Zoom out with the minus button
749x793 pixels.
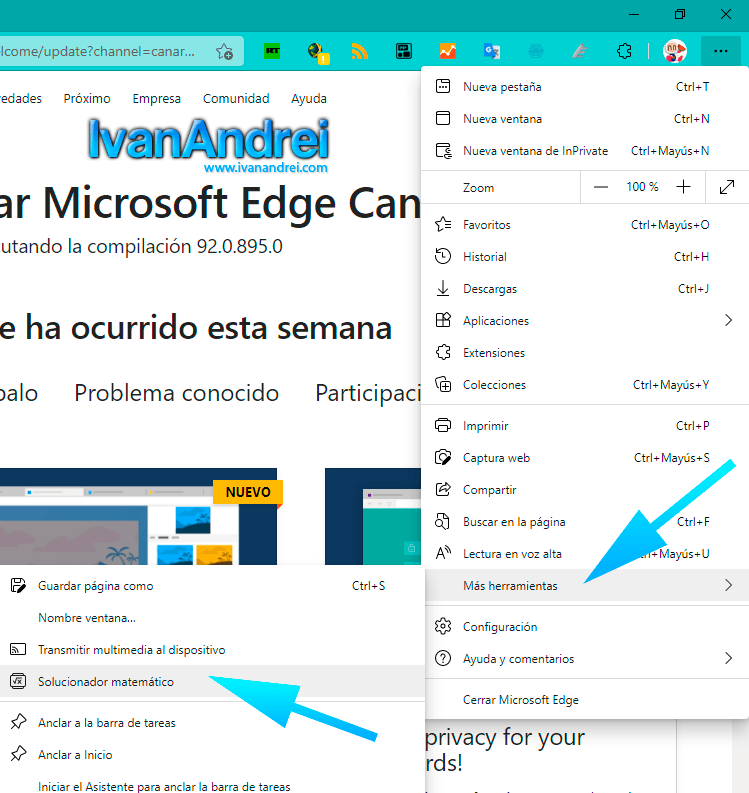601,187
